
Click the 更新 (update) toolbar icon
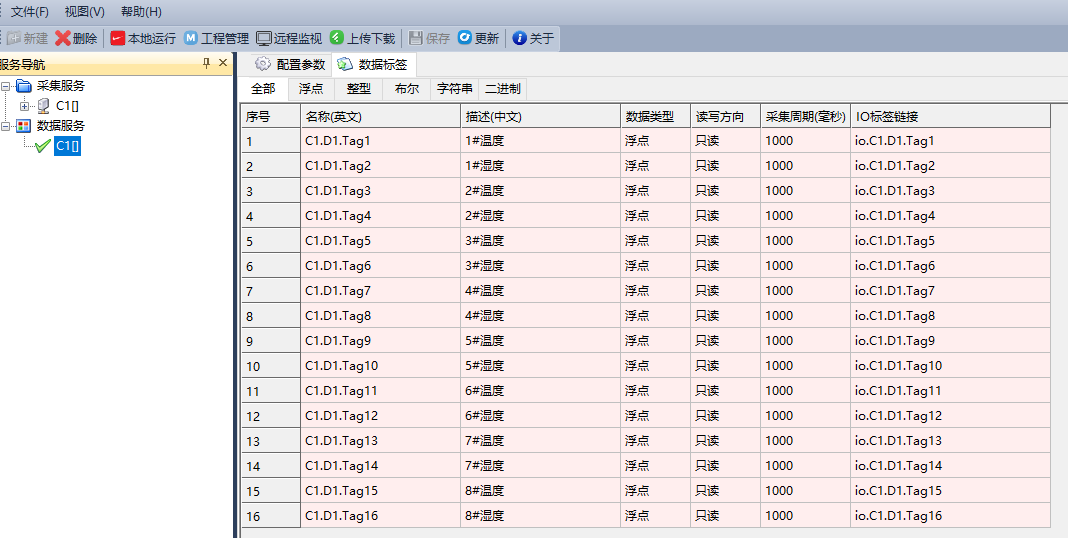pyautogui.click(x=465, y=39)
